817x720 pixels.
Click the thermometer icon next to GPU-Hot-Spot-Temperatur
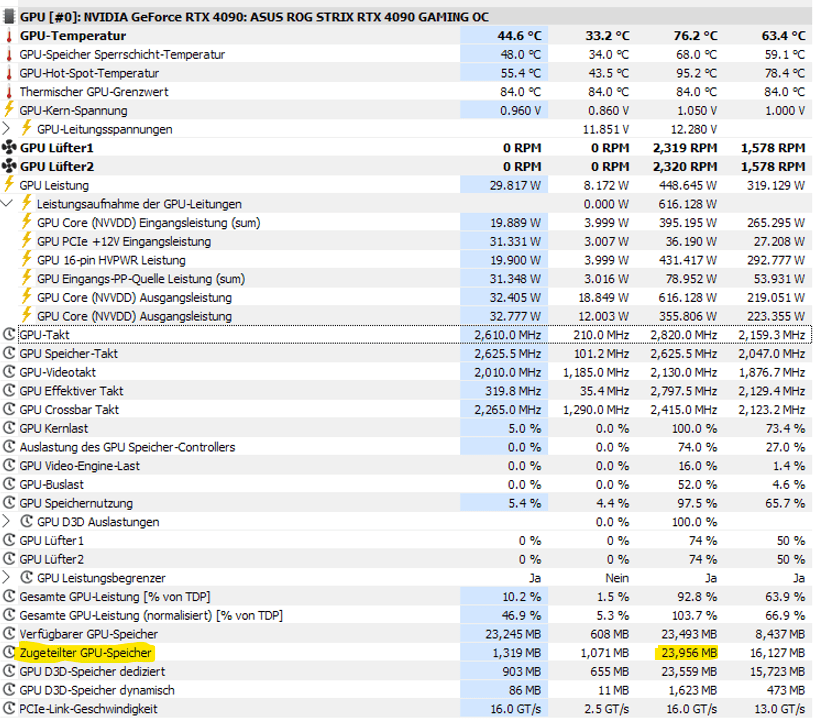(9, 73)
